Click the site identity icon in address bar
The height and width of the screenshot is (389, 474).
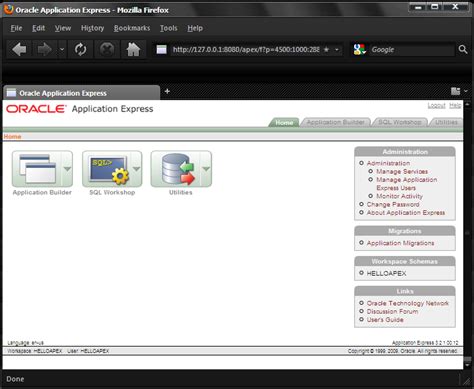click(x=161, y=50)
